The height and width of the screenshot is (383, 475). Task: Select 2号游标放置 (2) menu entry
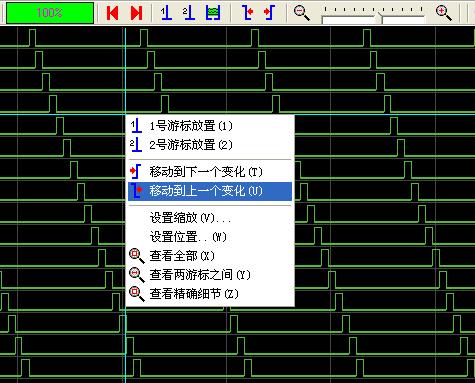(210, 145)
